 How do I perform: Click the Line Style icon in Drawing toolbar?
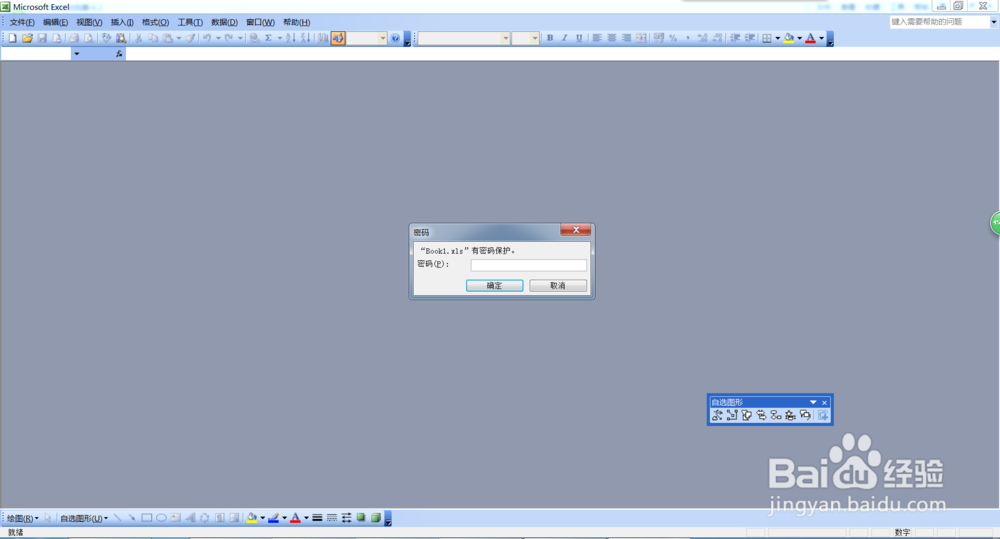pos(317,518)
